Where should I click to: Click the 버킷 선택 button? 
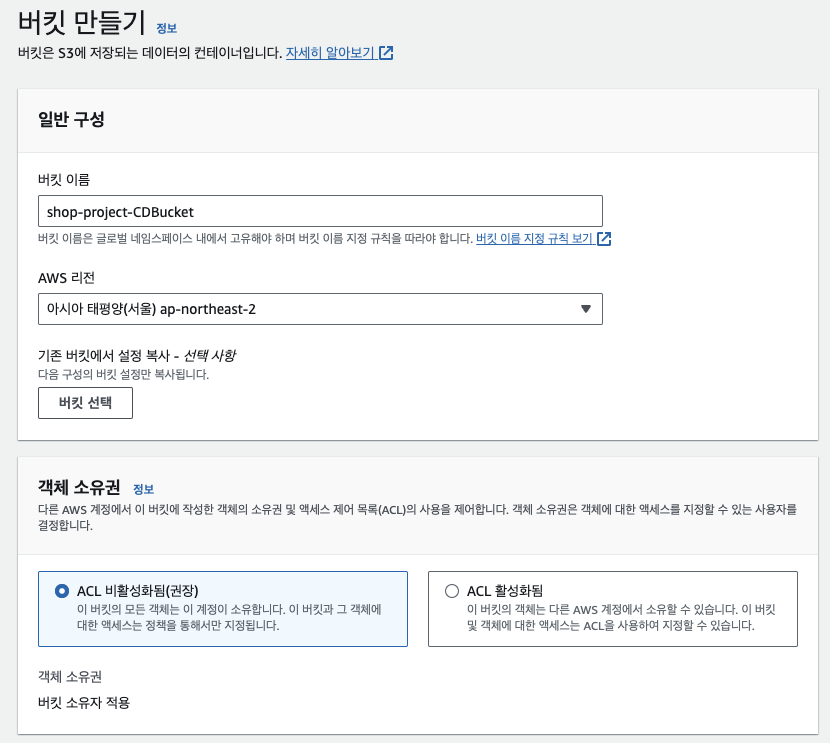pos(85,403)
